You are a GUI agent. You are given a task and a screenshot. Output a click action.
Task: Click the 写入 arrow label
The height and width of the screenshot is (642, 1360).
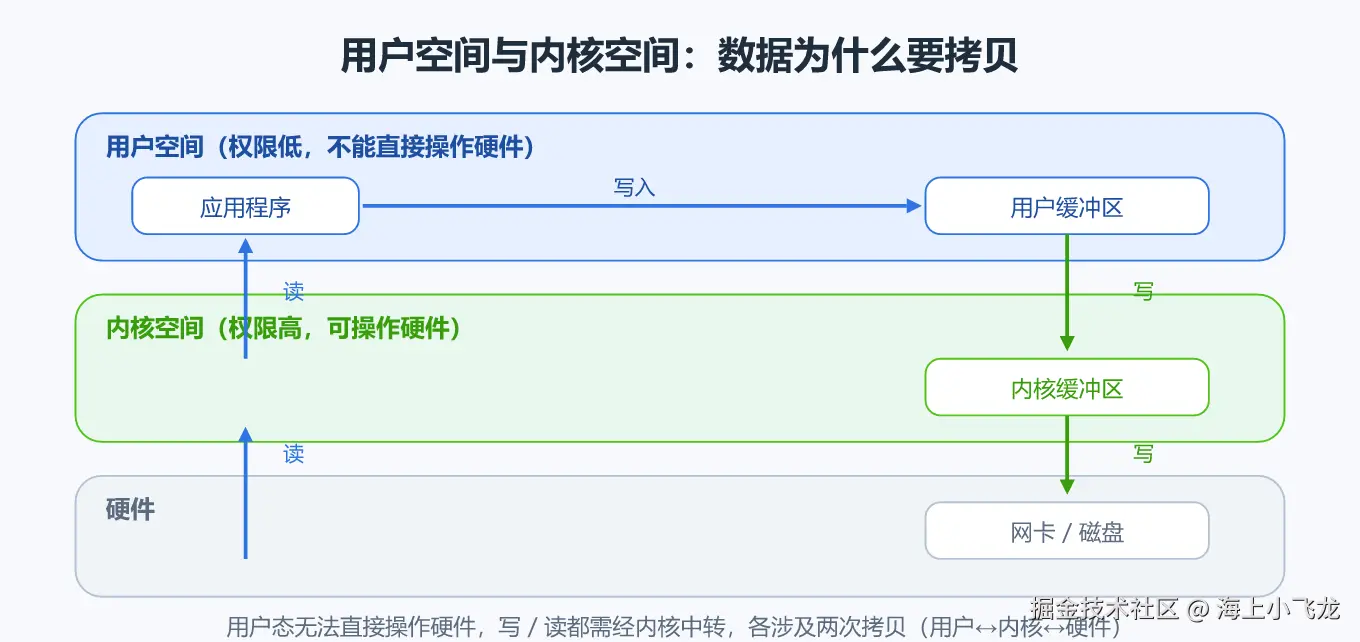[634, 187]
